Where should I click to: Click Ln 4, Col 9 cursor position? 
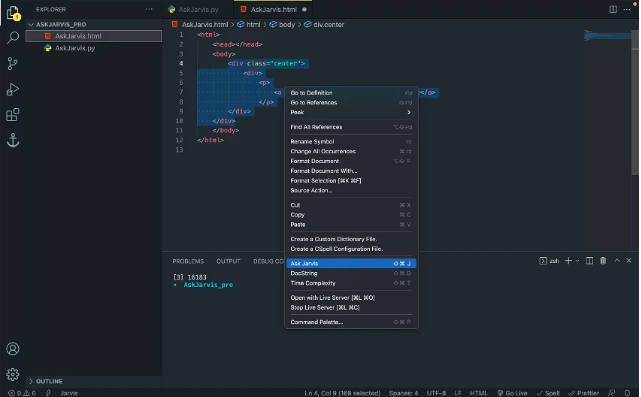pyautogui.click(x=342, y=393)
